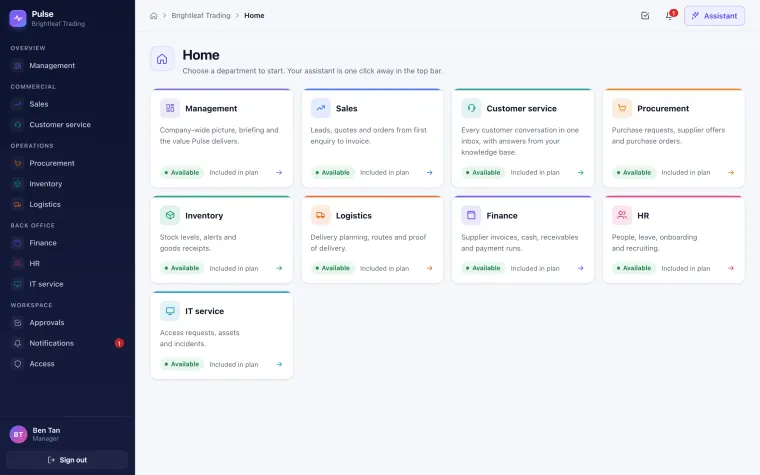Click Available badge on the Finance card
Image resolution: width=760 pixels, height=475 pixels.
483,268
